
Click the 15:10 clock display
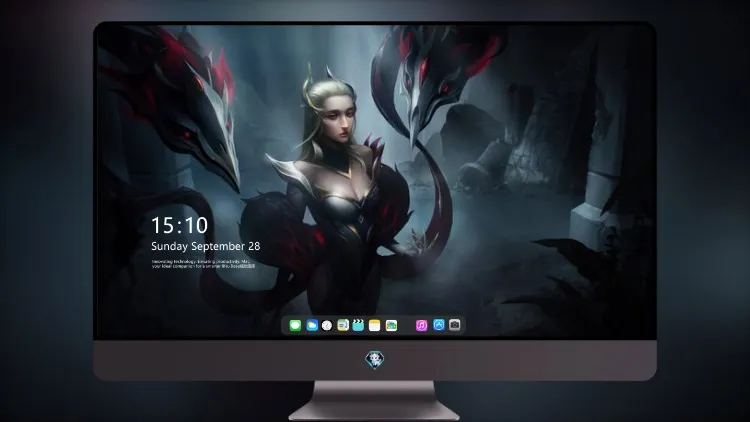pos(180,225)
